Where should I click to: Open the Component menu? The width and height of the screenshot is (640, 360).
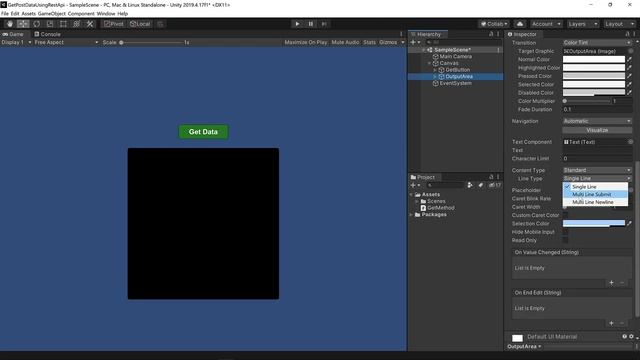point(81,13)
